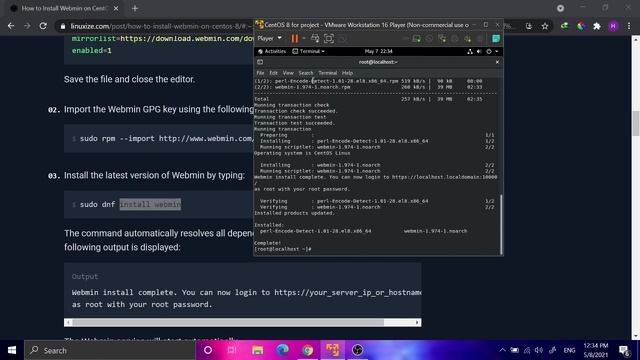Open the Windows Start menu

[x=12, y=350]
